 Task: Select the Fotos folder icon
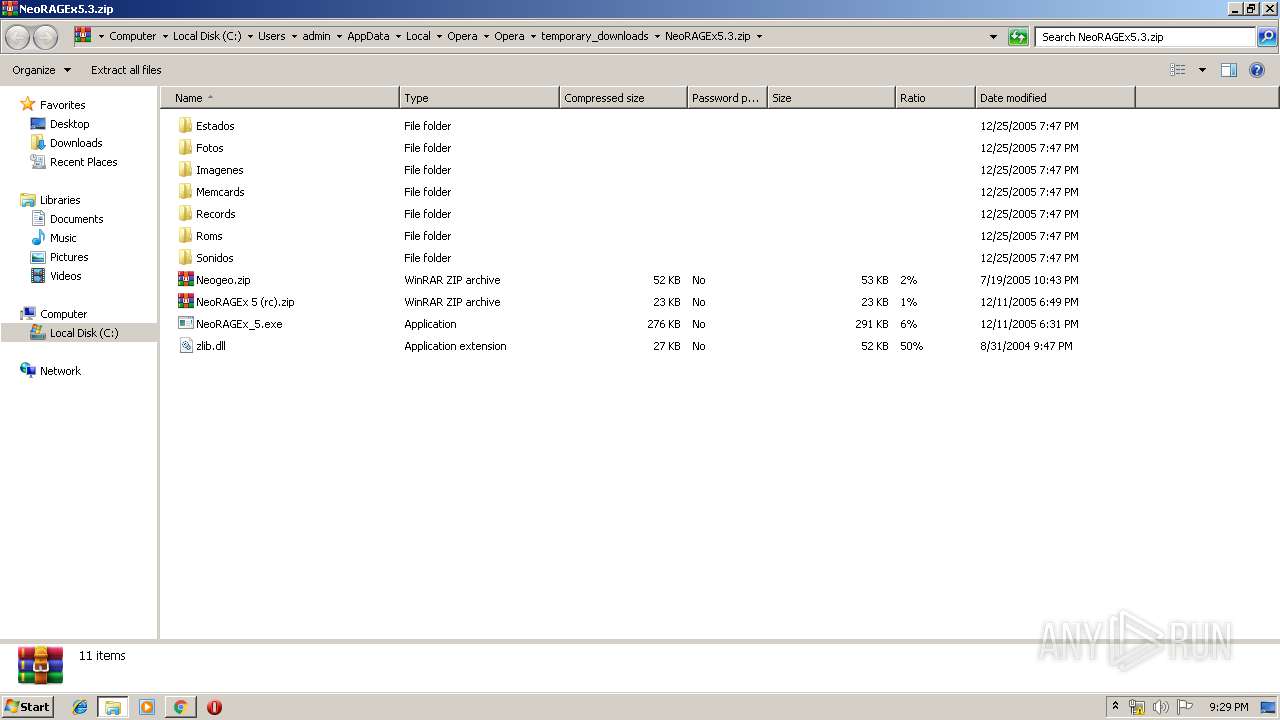(185, 148)
